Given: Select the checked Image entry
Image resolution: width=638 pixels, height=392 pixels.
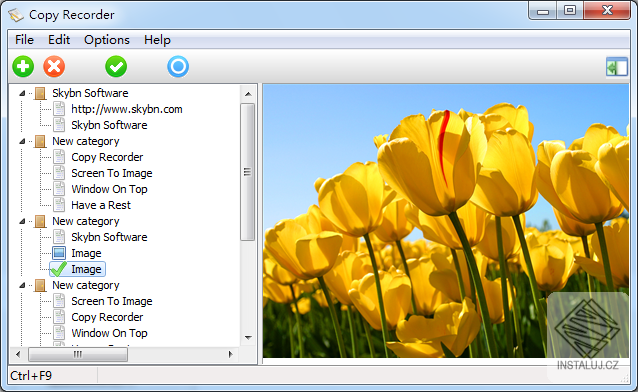Looking at the screenshot, I should 86,269.
